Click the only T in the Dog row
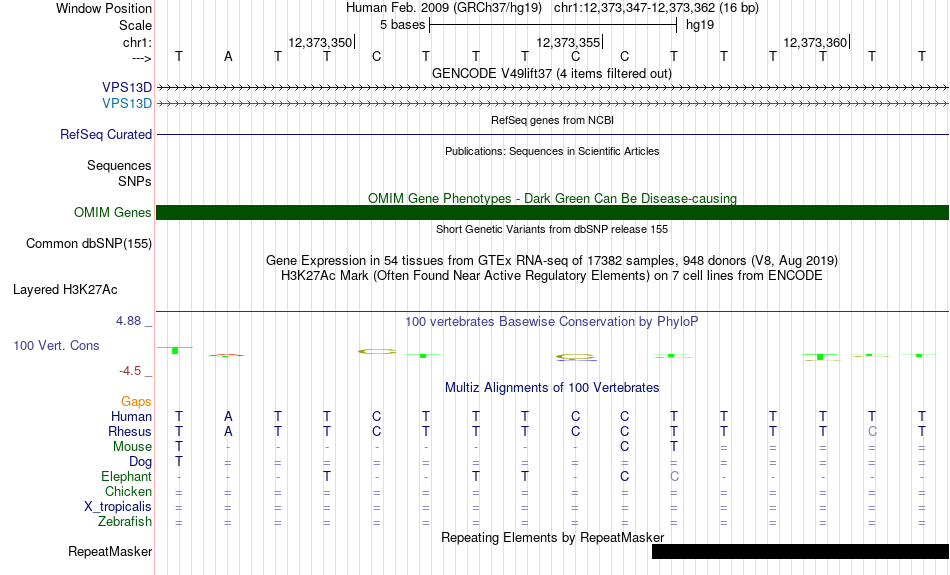Image resolution: width=950 pixels, height=575 pixels. tap(179, 462)
